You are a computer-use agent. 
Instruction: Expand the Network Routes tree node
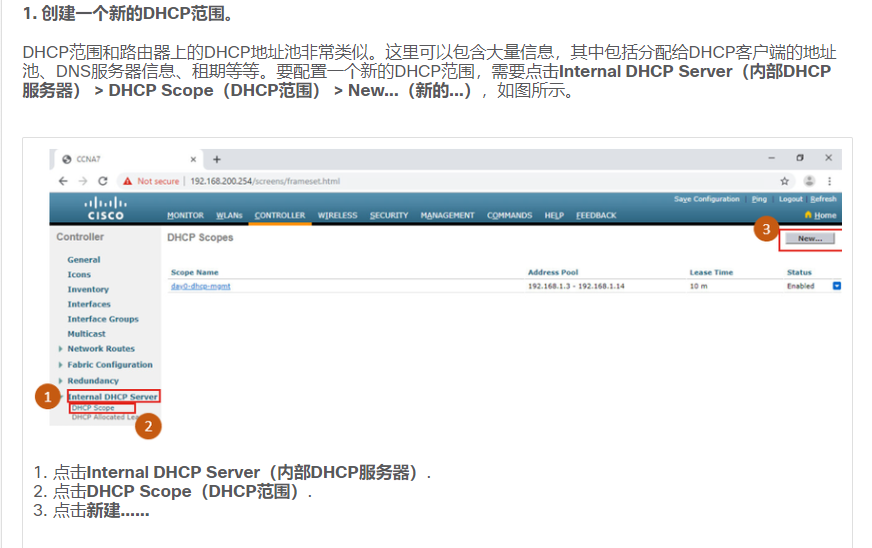(x=61, y=349)
